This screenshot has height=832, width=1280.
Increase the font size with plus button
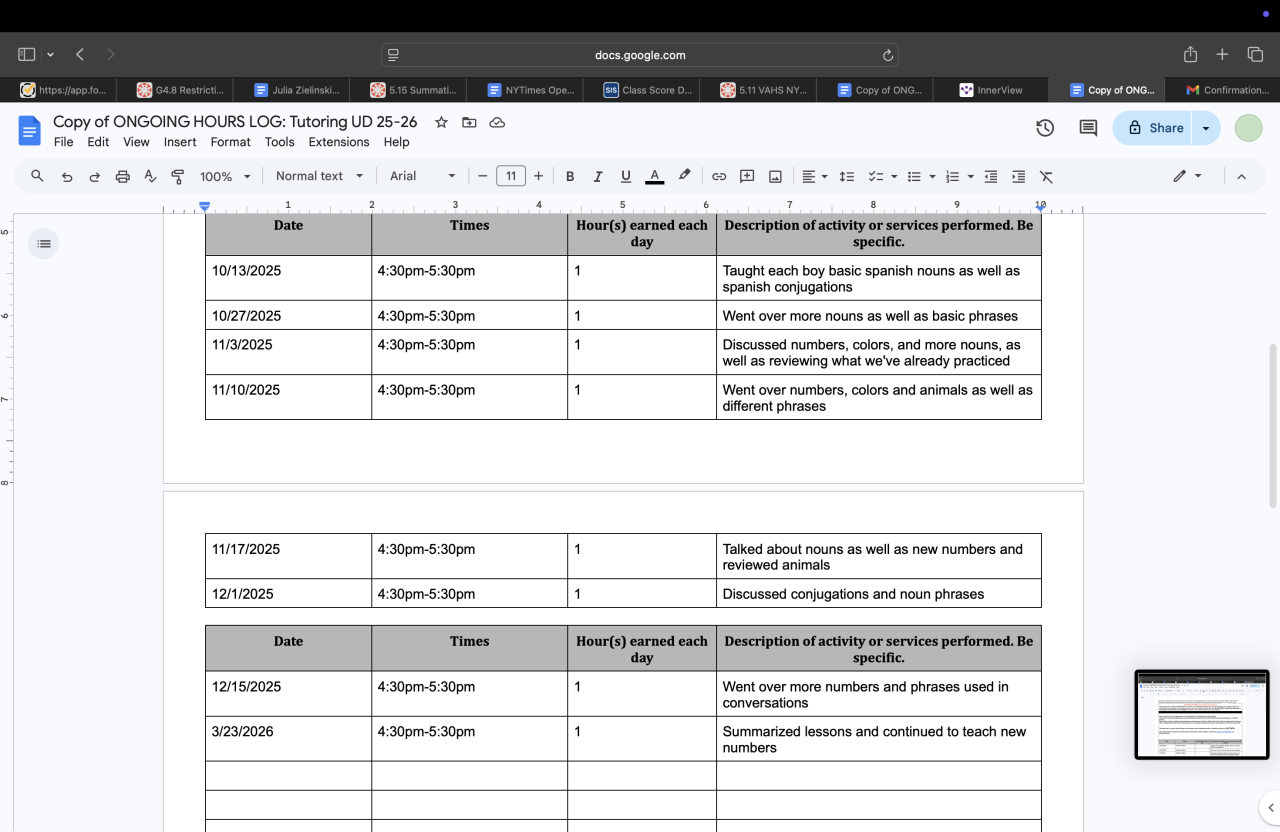(538, 176)
